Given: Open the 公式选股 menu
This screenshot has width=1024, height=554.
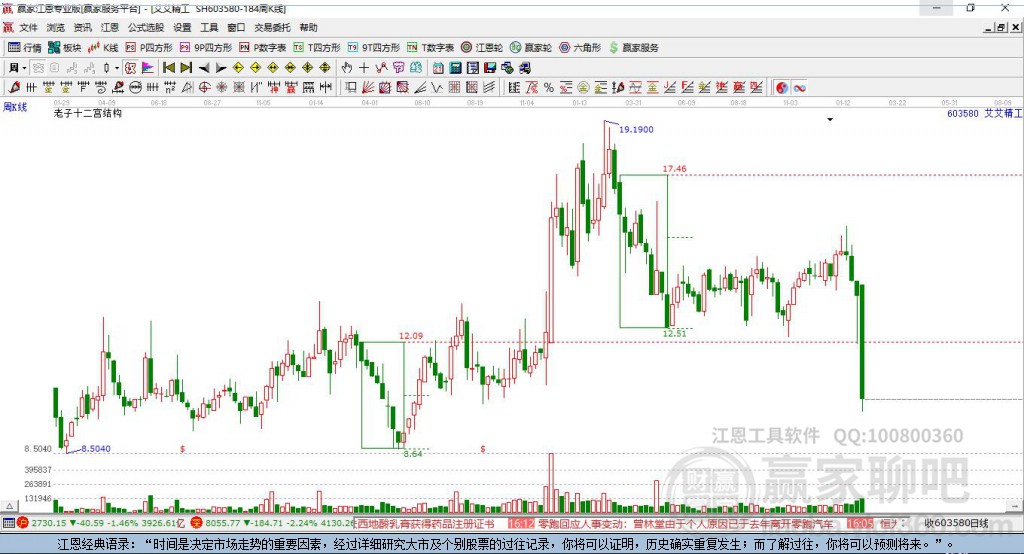Looking at the screenshot, I should pos(146,27).
